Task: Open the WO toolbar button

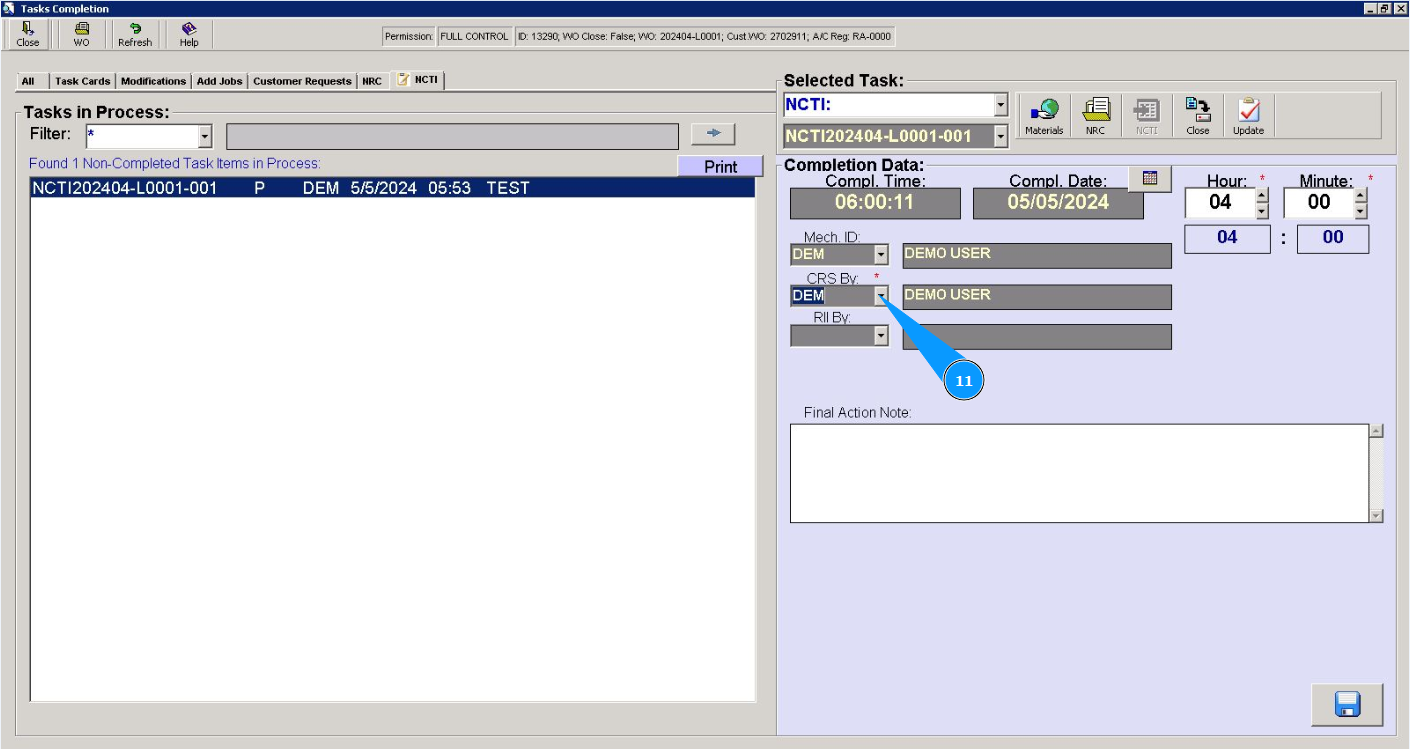Action: pyautogui.click(x=81, y=35)
